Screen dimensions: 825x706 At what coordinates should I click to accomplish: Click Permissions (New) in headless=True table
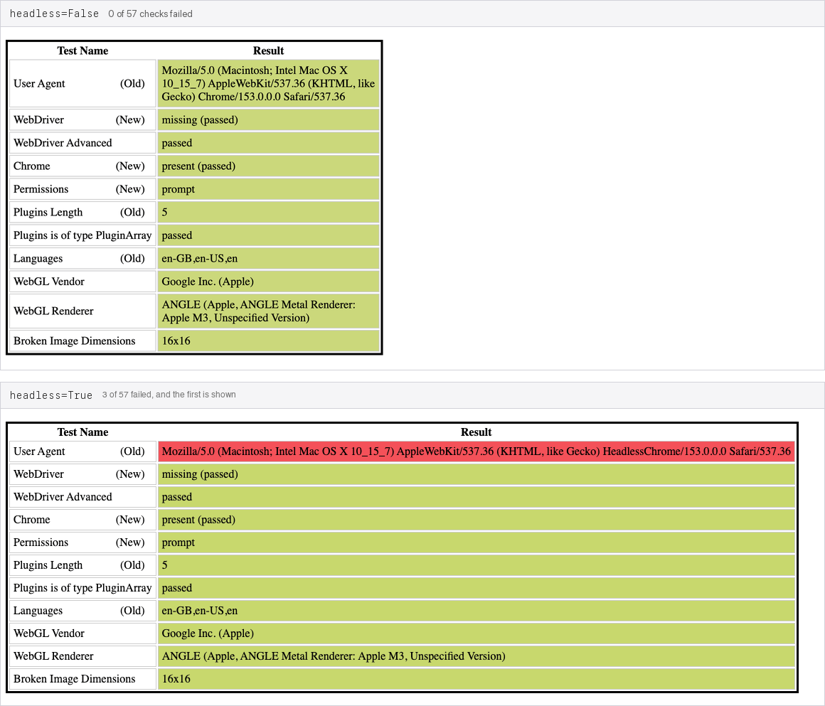[83, 542]
